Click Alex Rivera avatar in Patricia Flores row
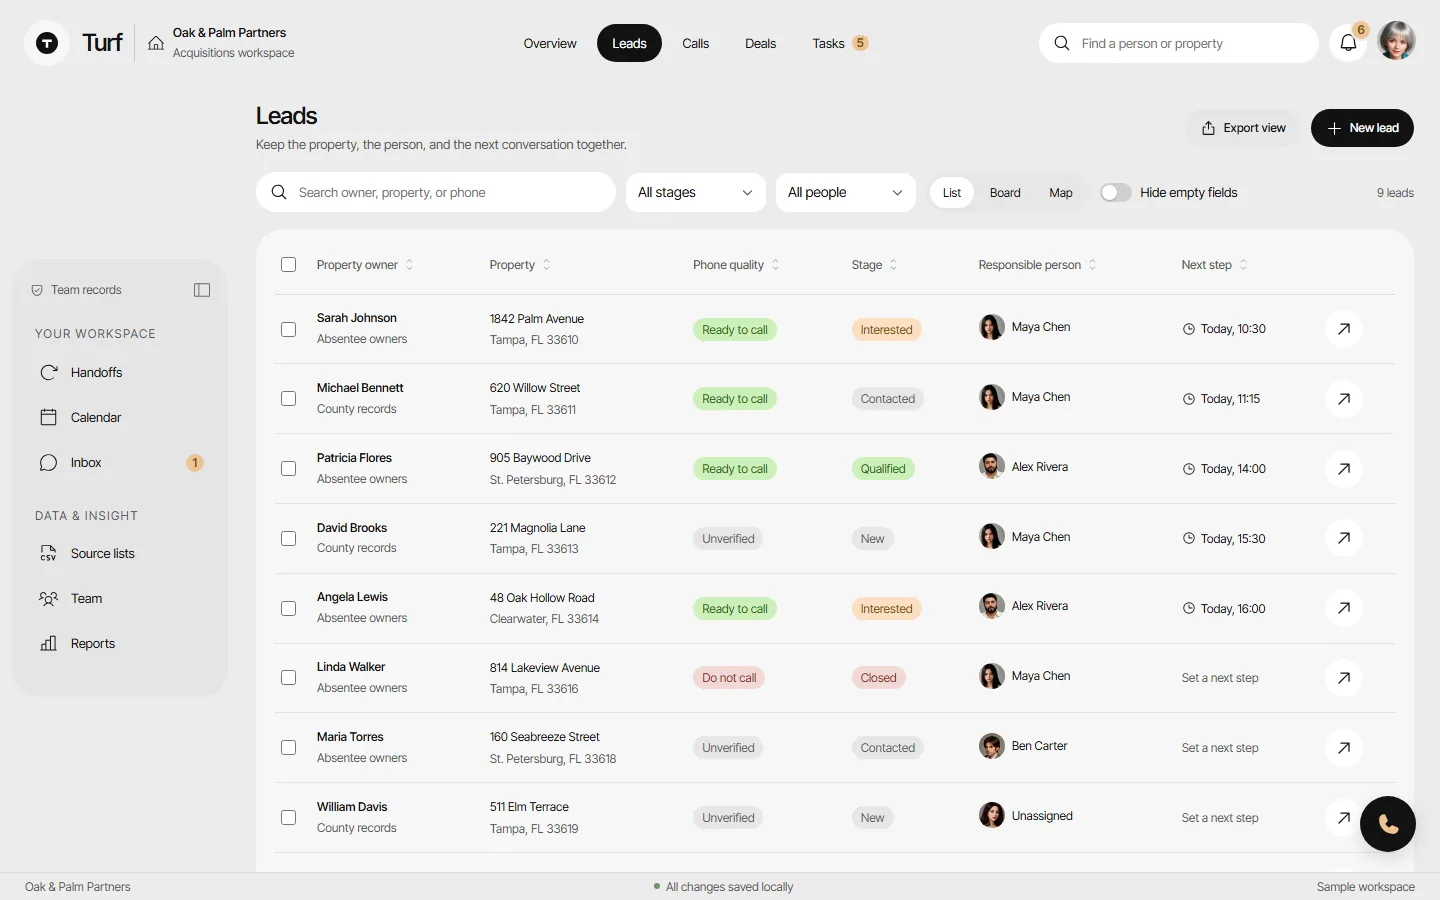 point(992,466)
